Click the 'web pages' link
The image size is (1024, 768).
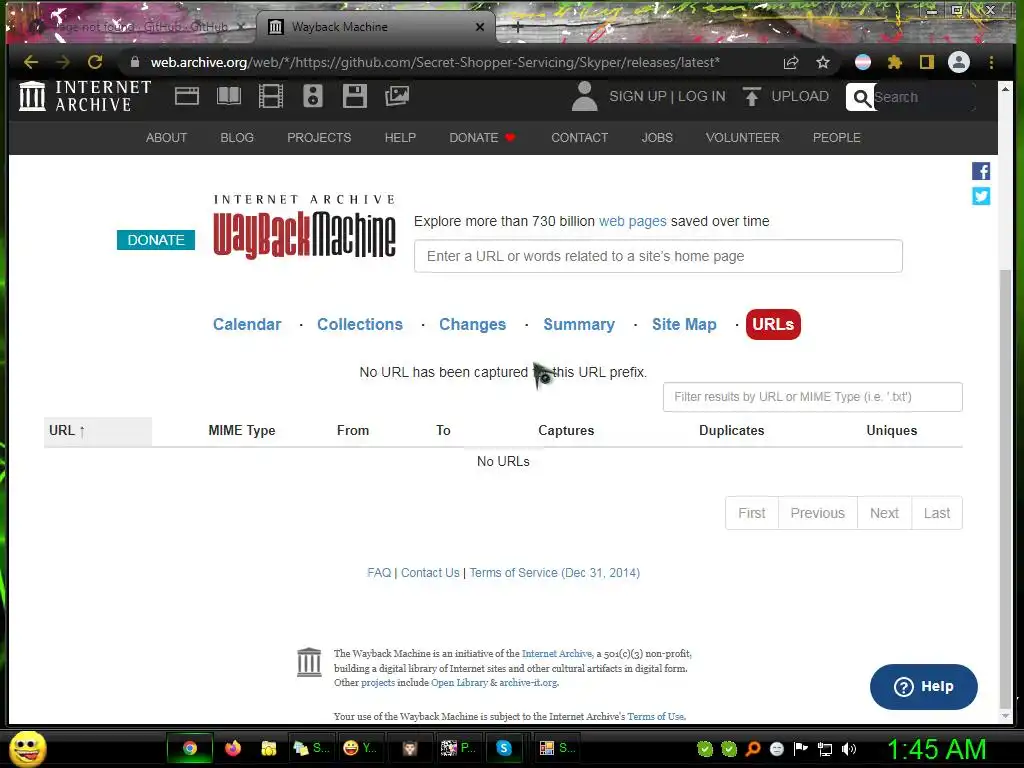click(632, 221)
